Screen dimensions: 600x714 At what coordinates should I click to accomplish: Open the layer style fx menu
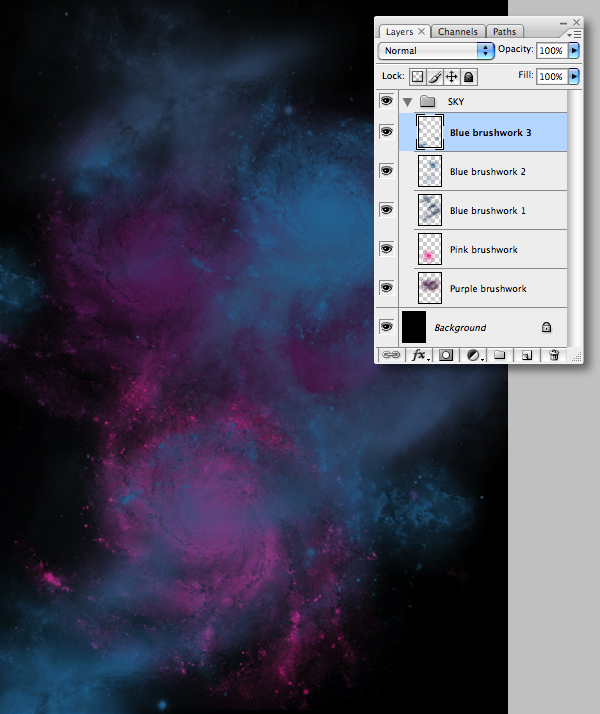pyautogui.click(x=420, y=355)
